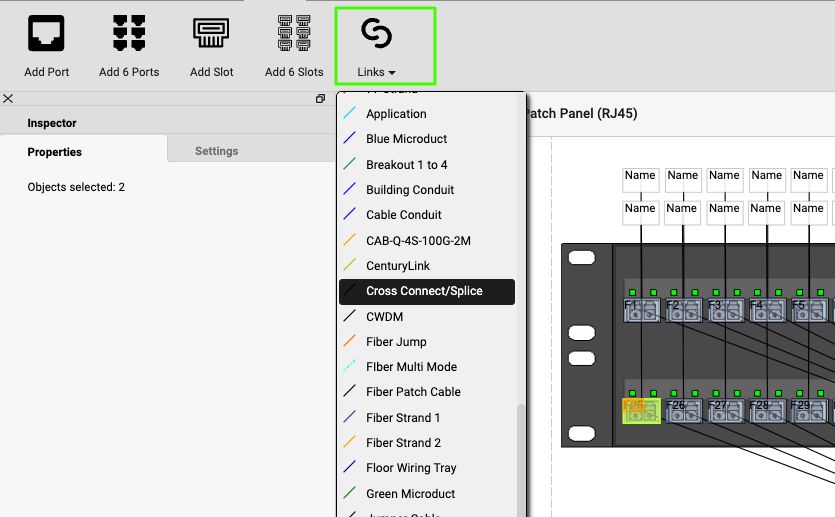Pick the Blue Microduct link option
Screen dimensions: 835x517
point(406,139)
